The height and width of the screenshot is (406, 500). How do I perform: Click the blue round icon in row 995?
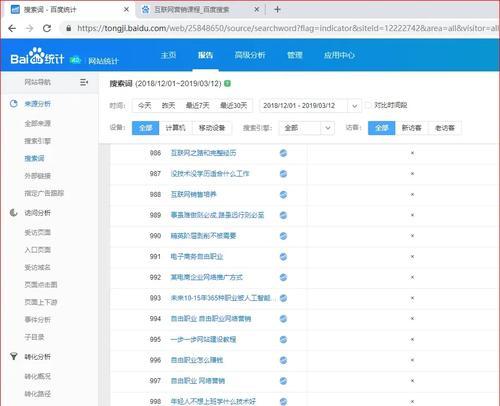click(x=283, y=339)
